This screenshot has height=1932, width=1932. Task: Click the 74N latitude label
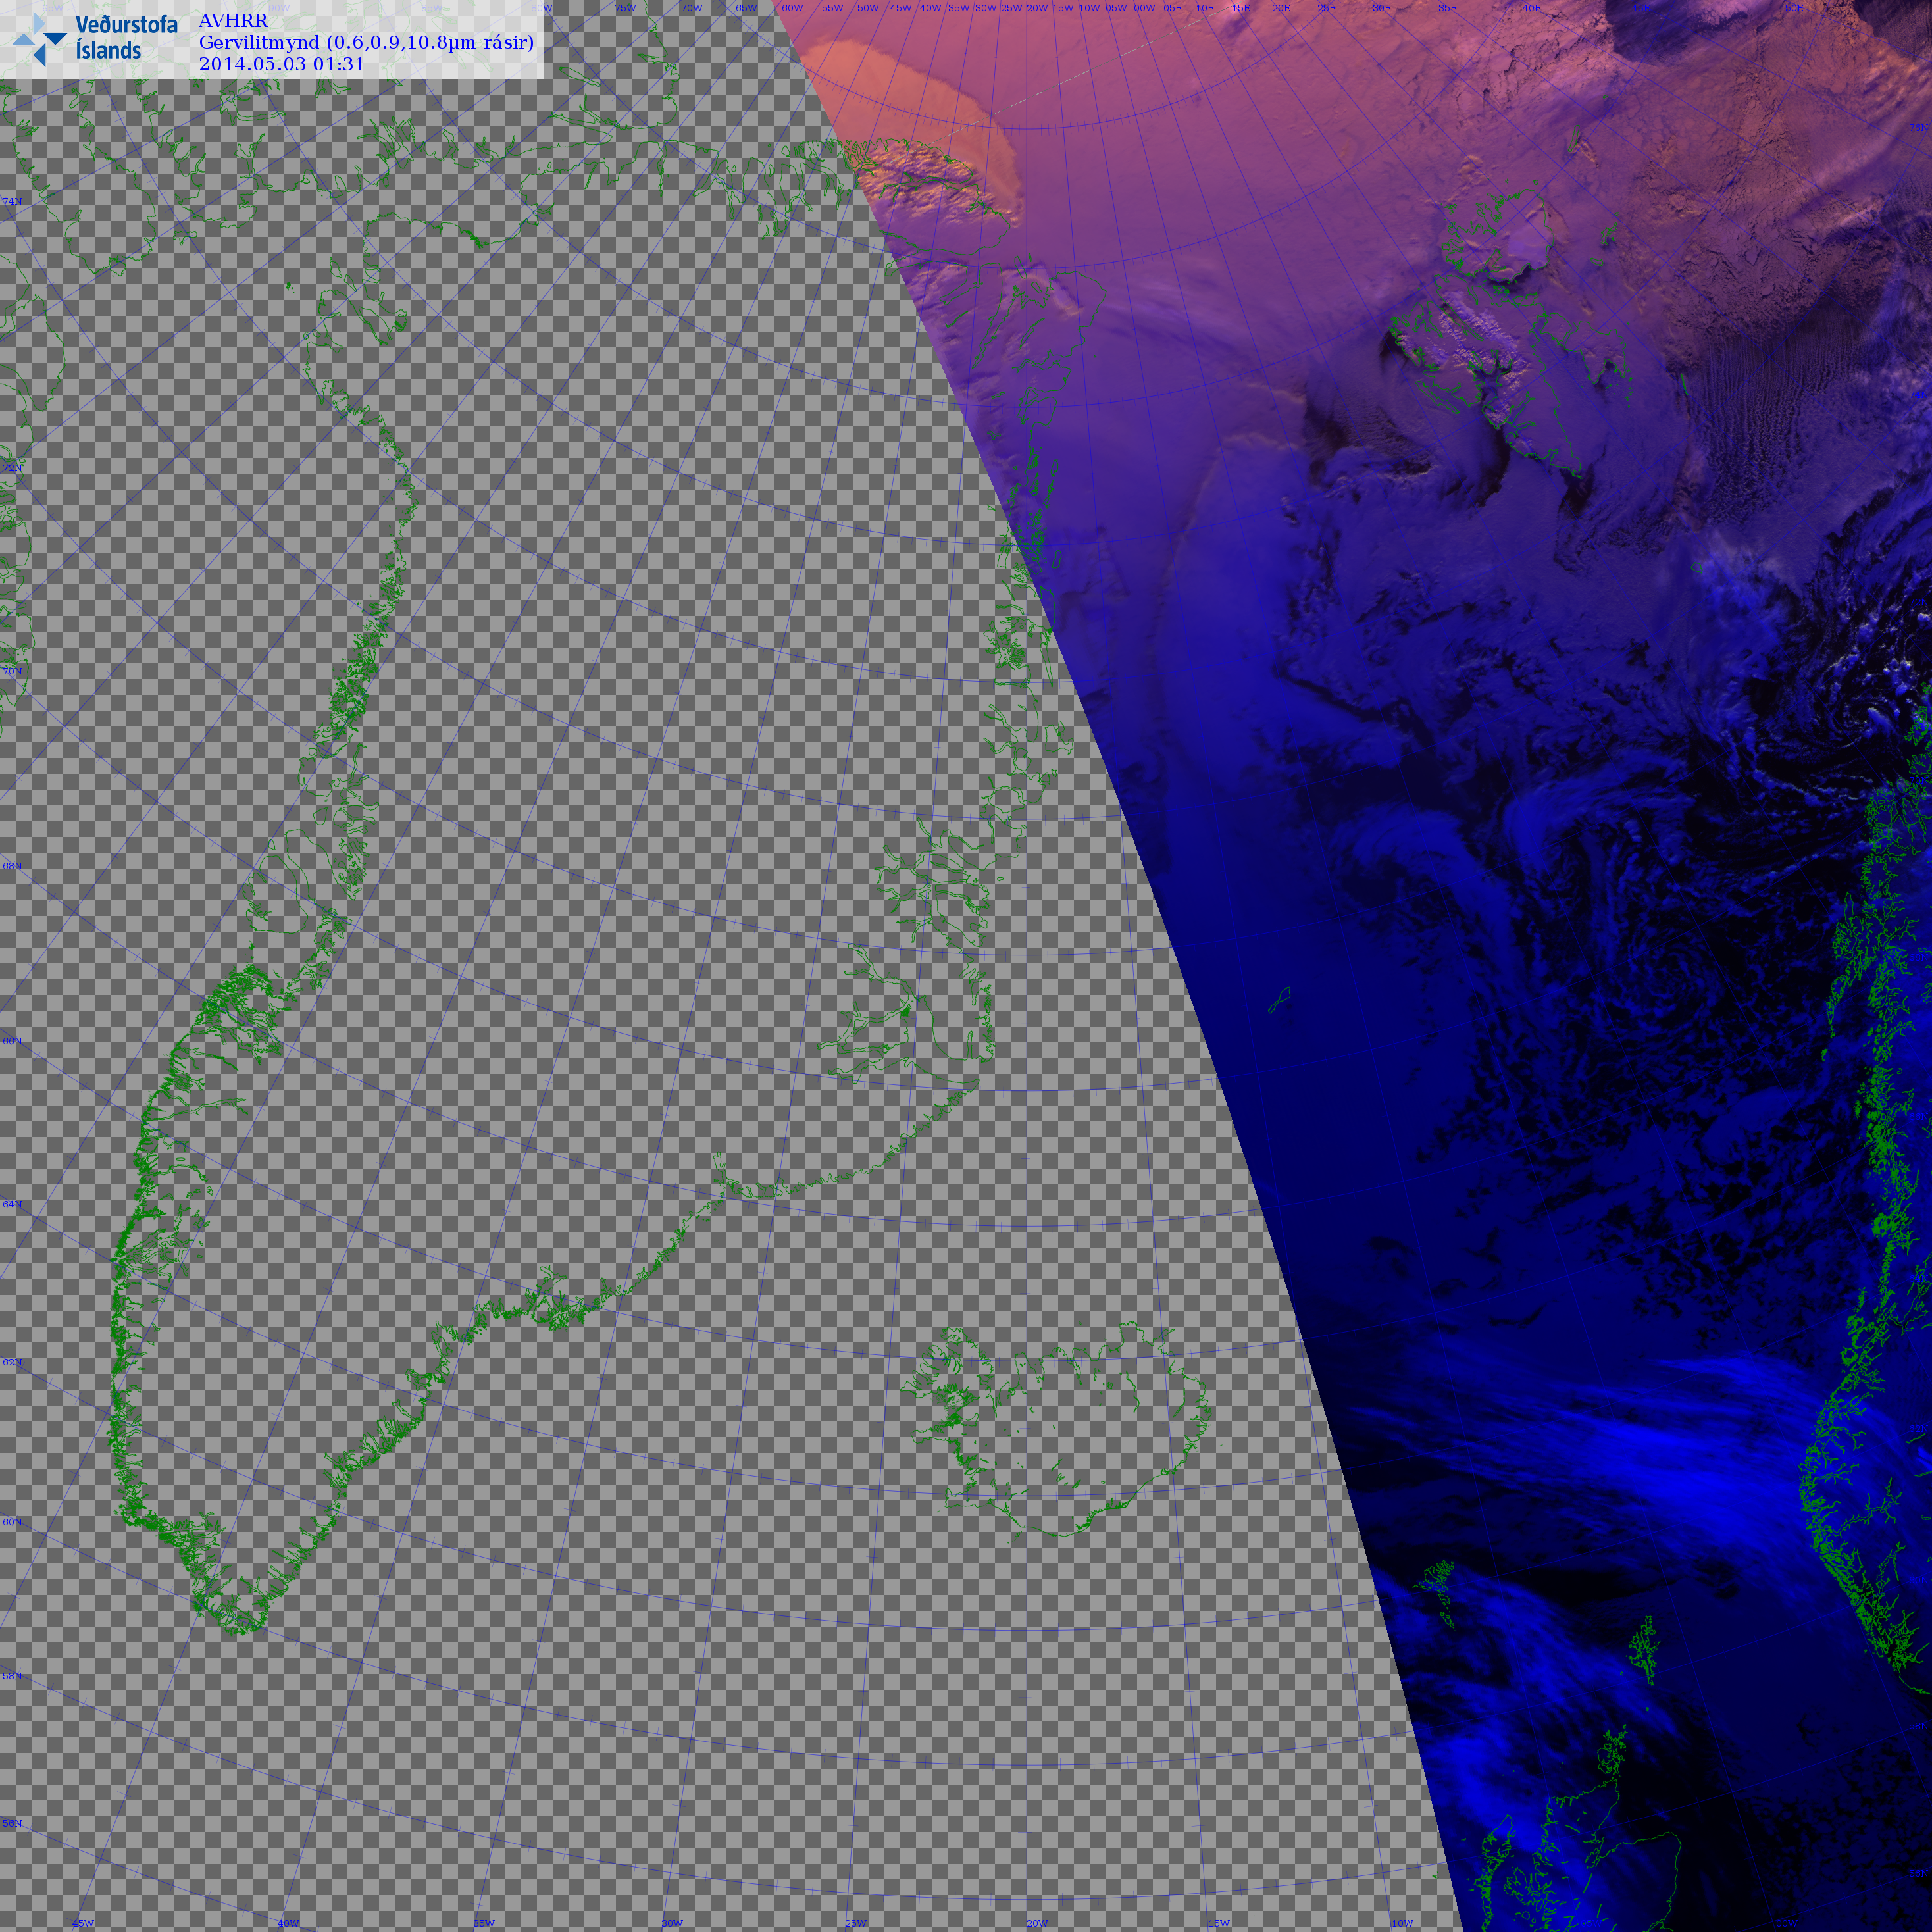point(12,202)
